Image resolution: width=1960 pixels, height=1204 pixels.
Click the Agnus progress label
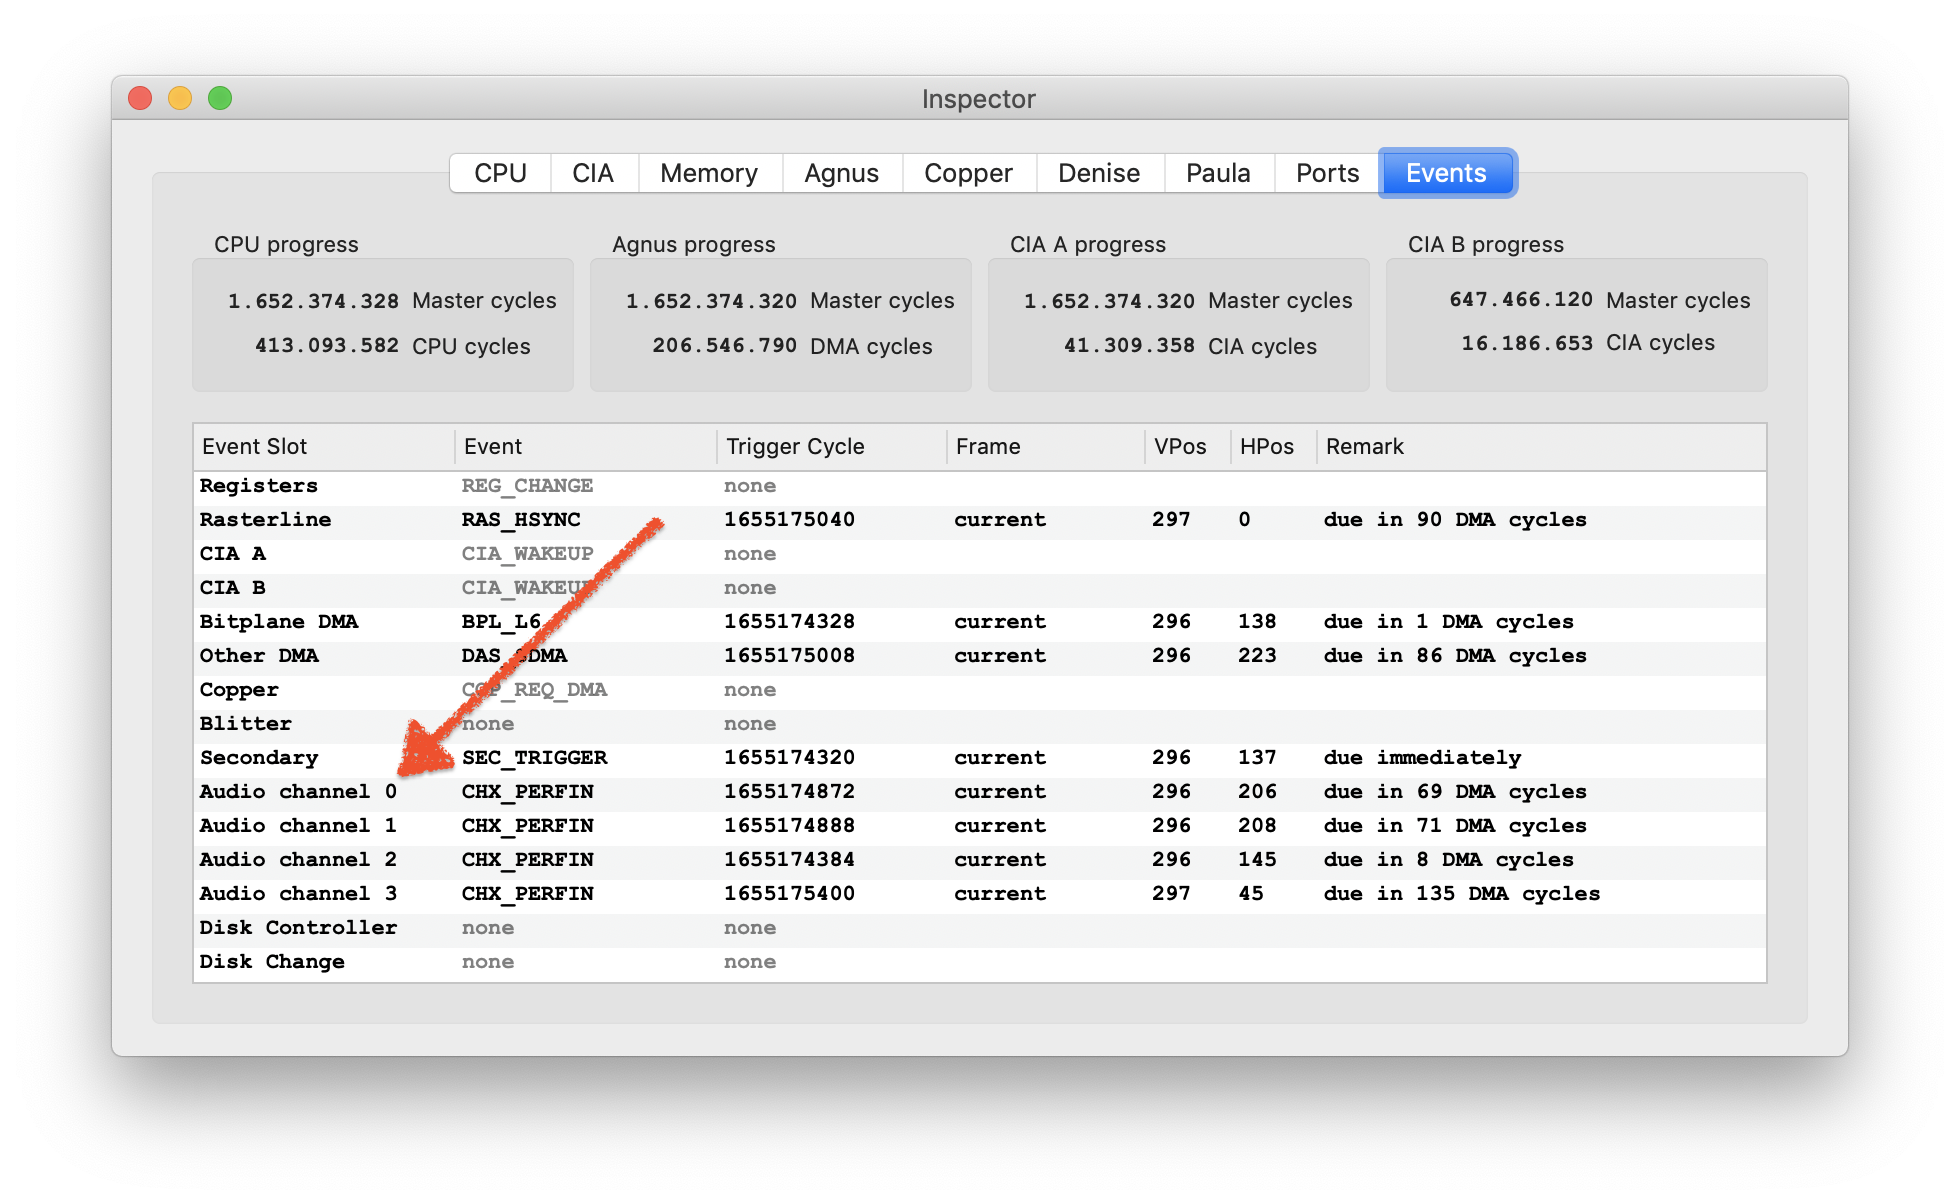(694, 244)
